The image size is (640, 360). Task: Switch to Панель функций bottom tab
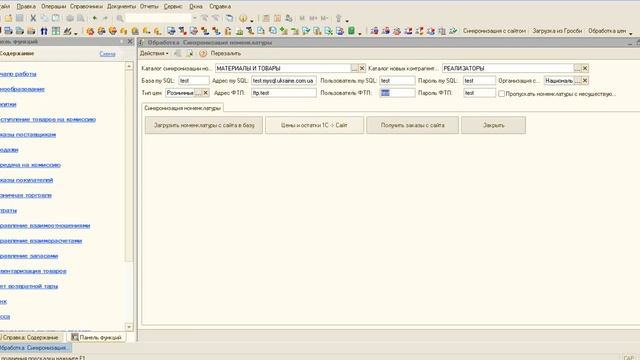[x=96, y=338]
